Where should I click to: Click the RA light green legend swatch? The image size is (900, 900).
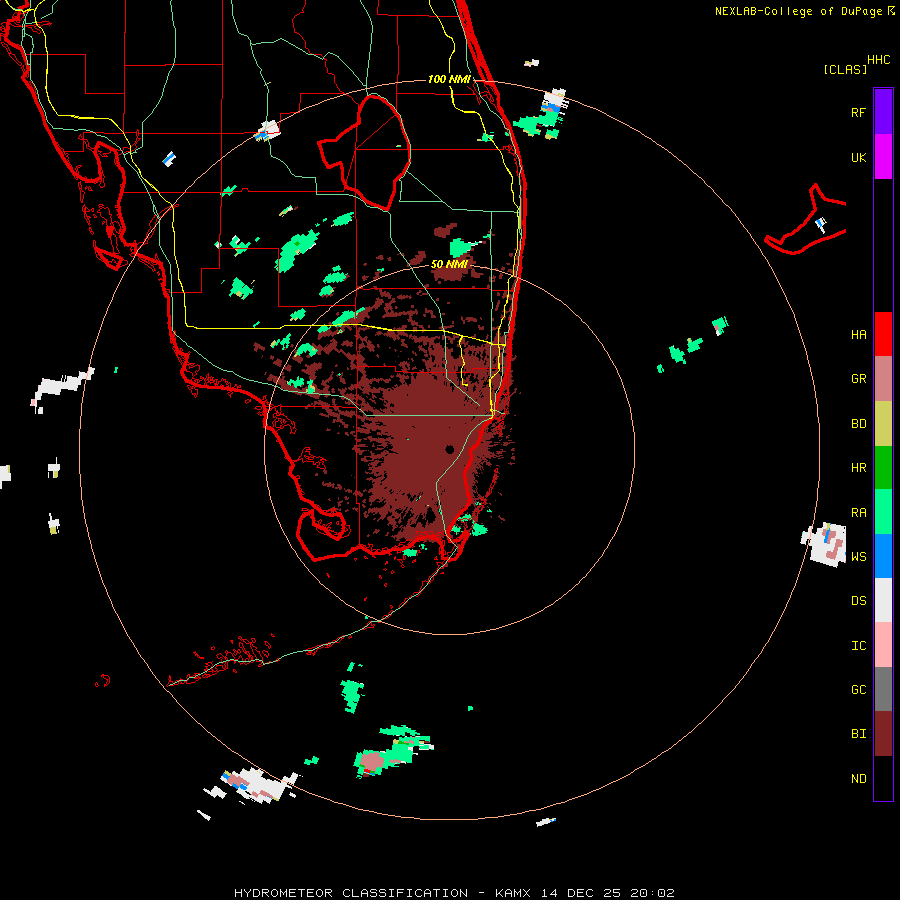pyautogui.click(x=883, y=512)
